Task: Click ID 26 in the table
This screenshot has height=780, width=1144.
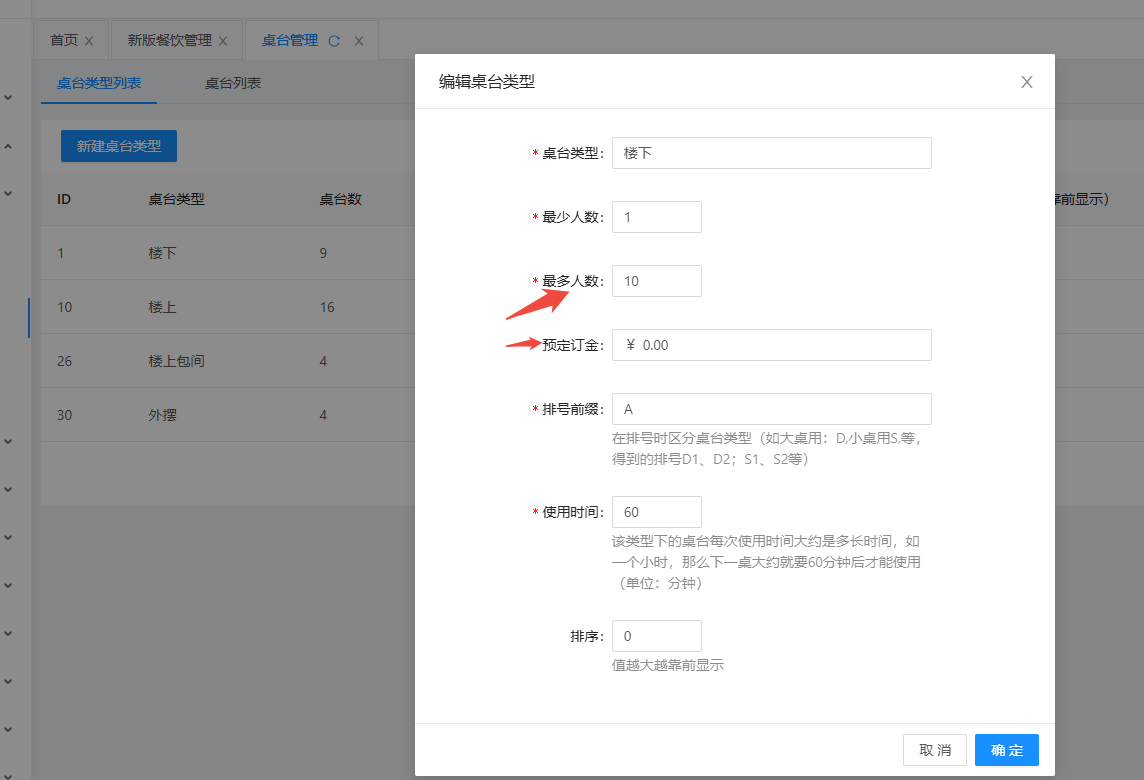Action: point(65,361)
